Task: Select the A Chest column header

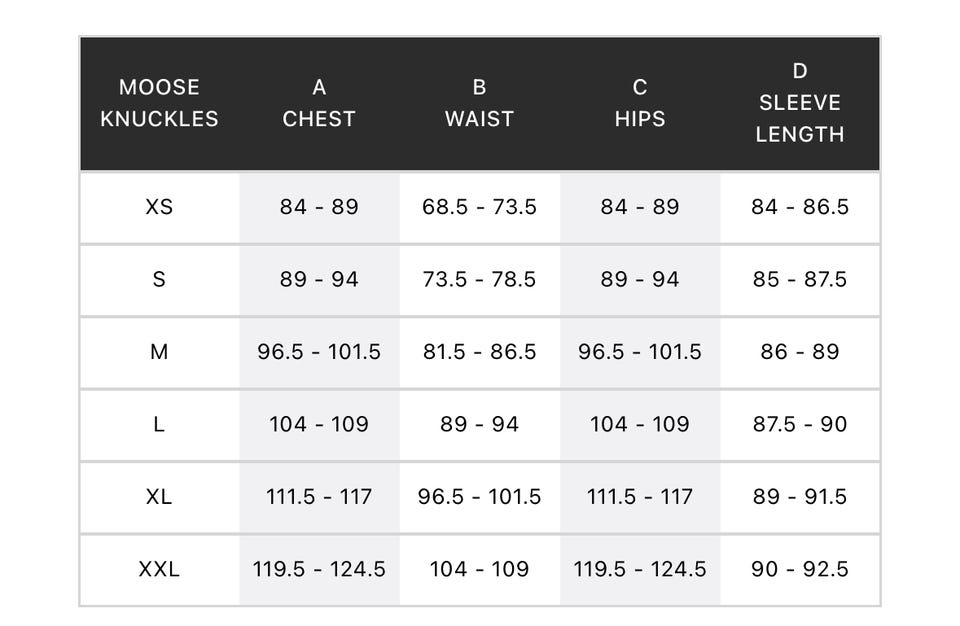Action: point(319,103)
